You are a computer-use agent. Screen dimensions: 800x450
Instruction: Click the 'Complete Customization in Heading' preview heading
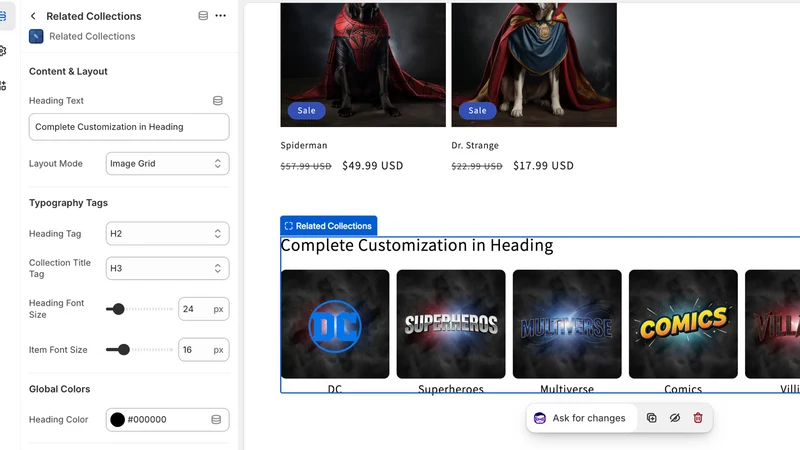click(417, 246)
